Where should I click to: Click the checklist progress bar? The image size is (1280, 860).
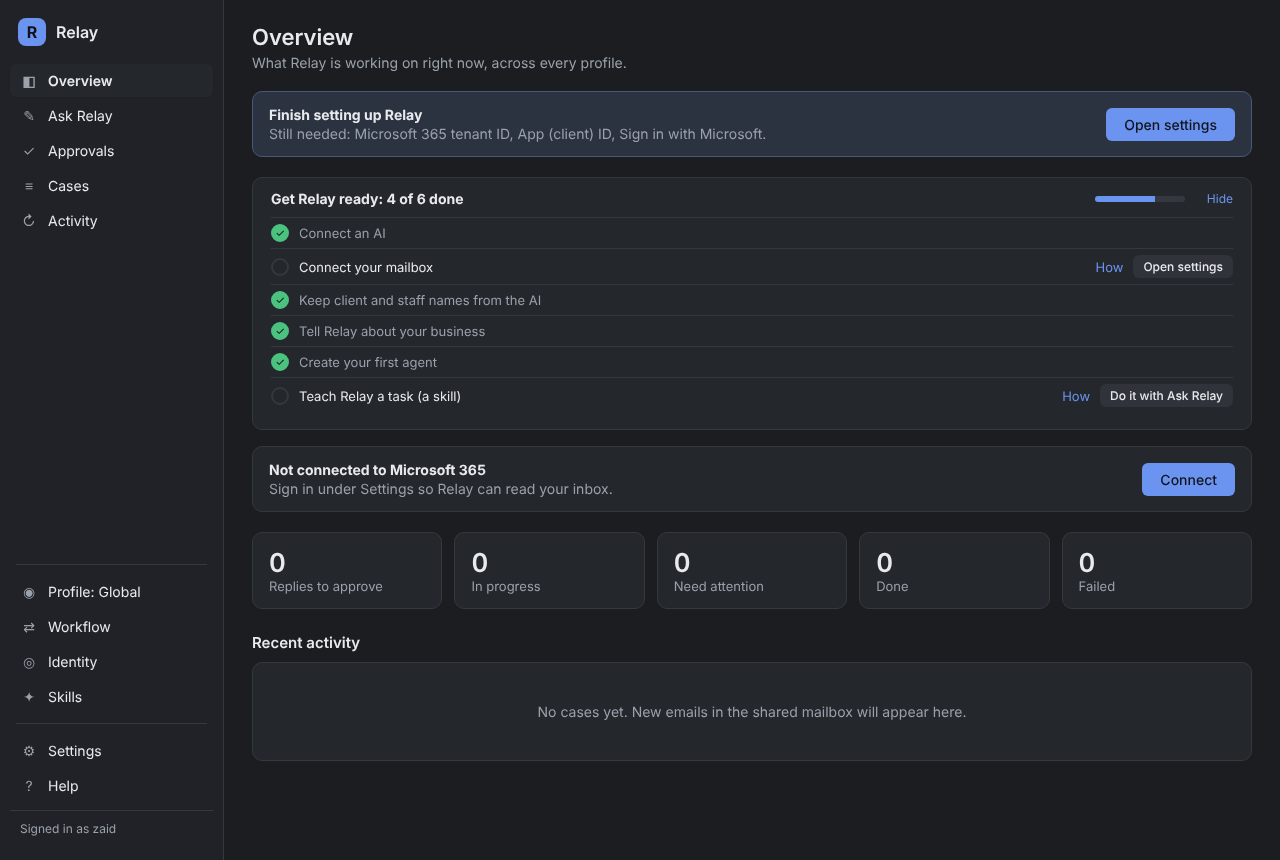pyautogui.click(x=1140, y=199)
